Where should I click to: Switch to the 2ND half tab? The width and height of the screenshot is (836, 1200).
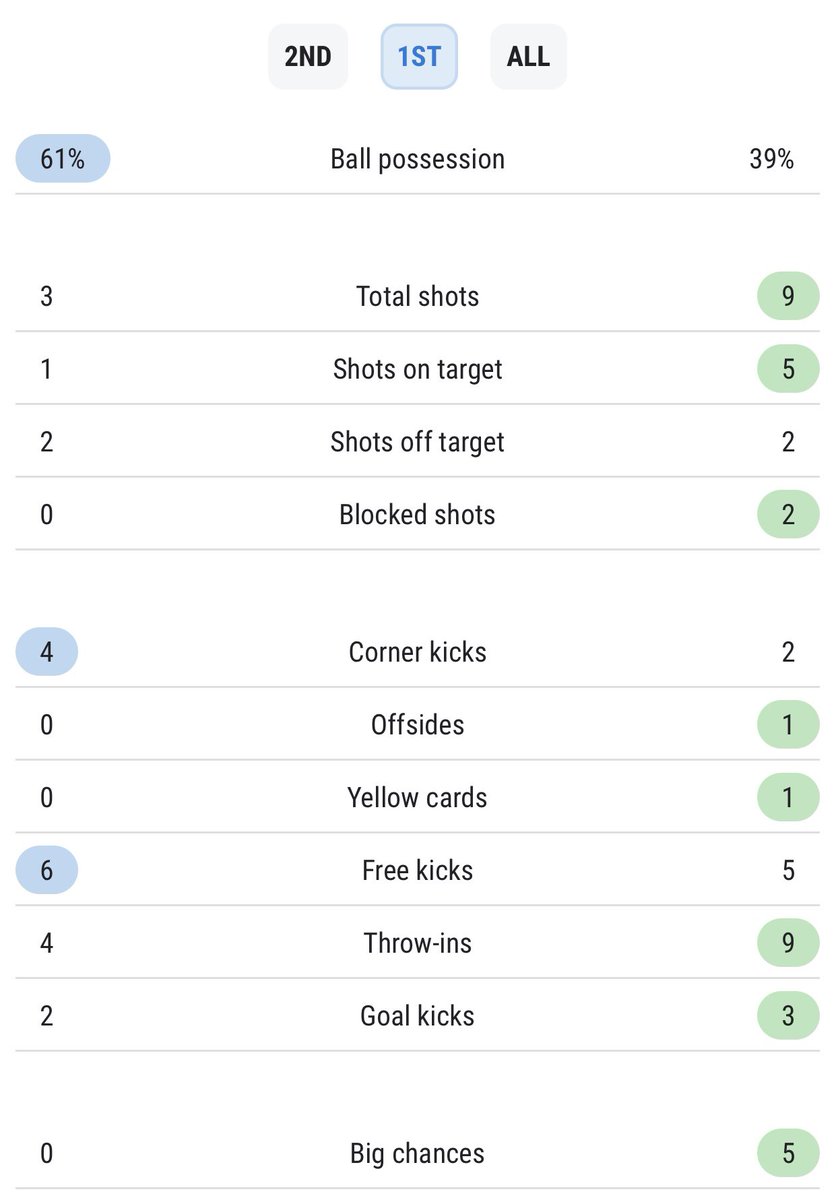307,56
